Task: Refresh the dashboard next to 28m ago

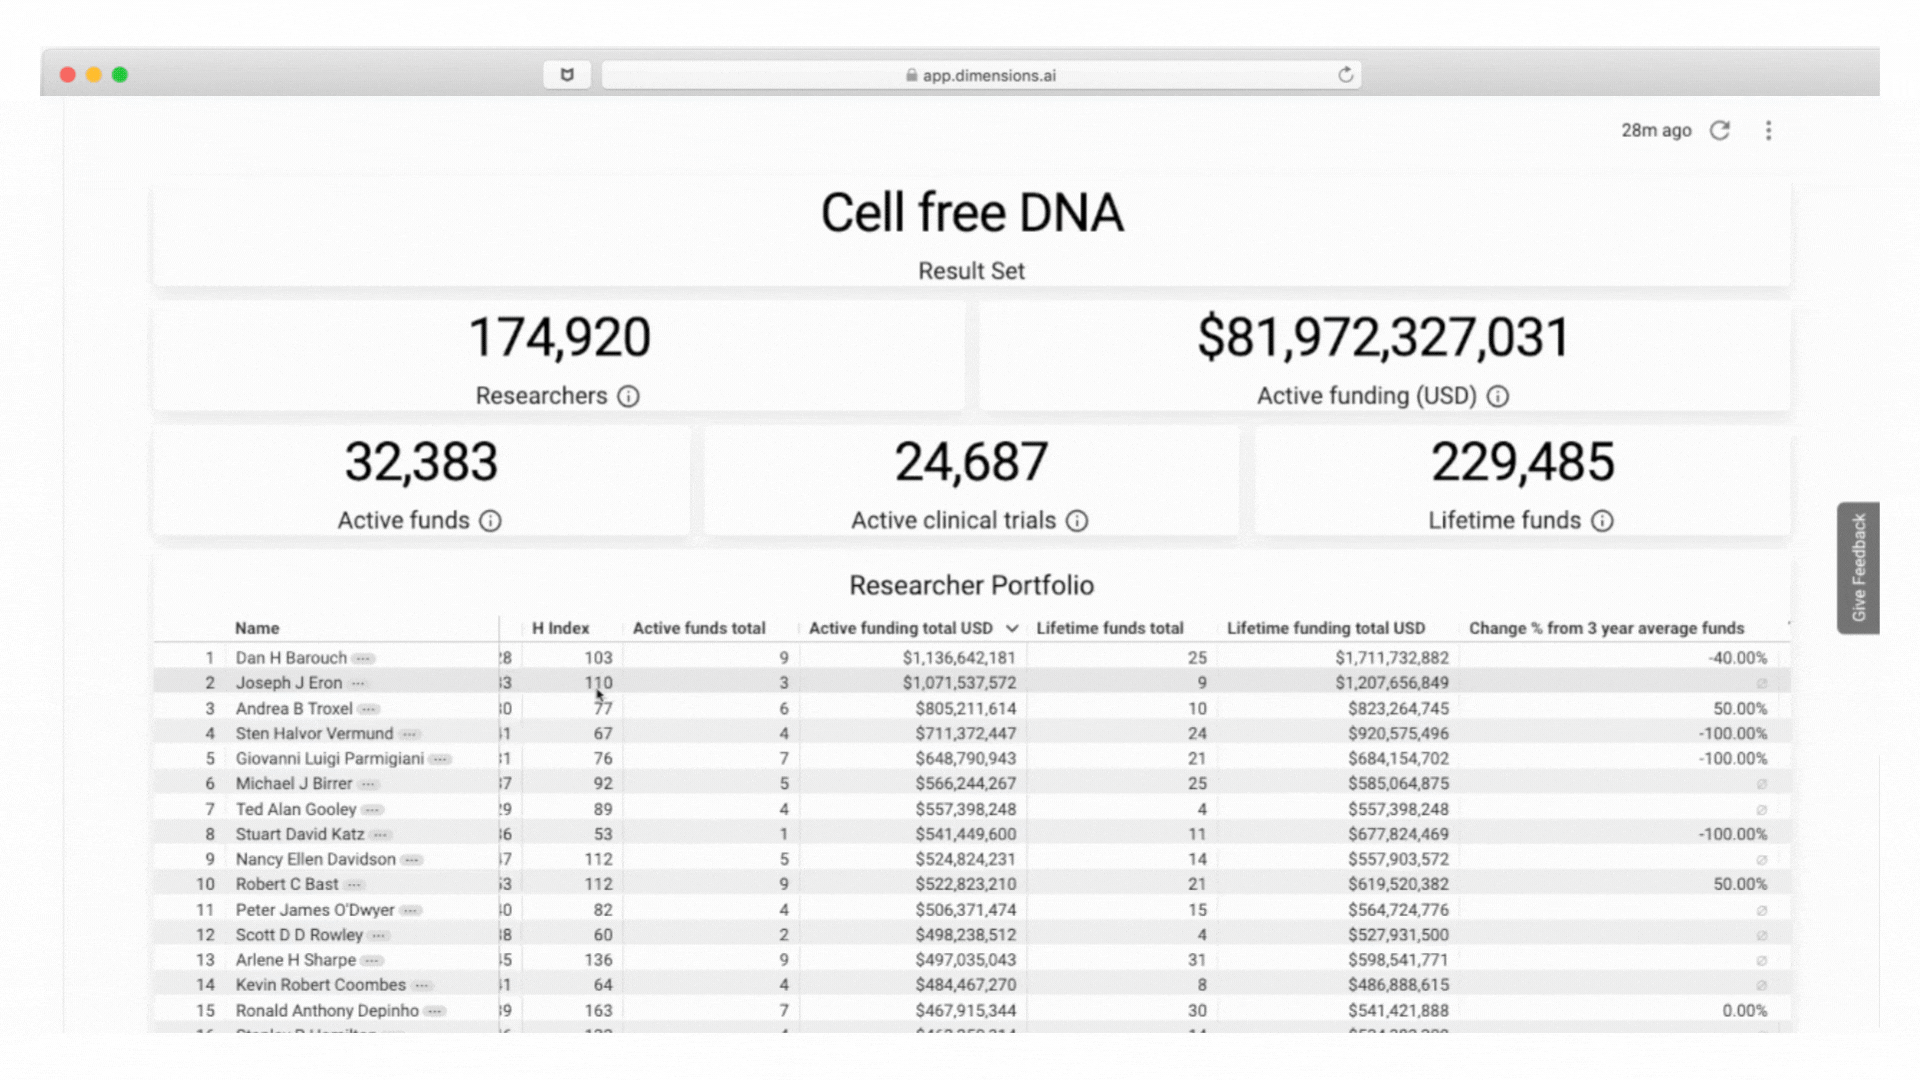Action: (1719, 131)
